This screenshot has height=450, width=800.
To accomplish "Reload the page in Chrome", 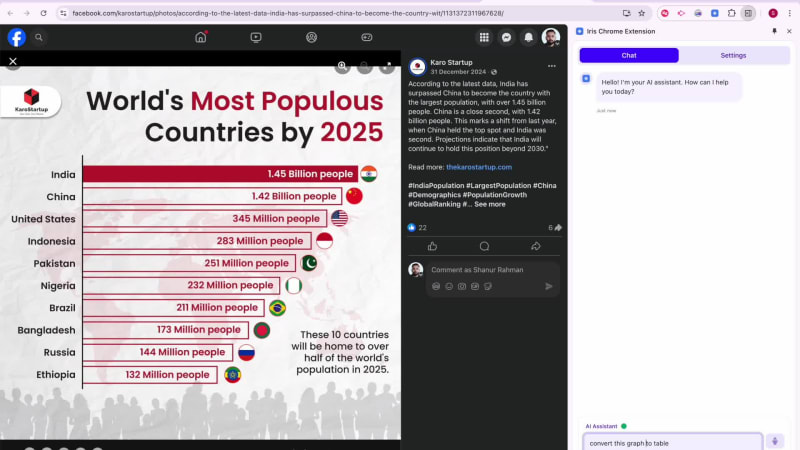I will (43, 13).
